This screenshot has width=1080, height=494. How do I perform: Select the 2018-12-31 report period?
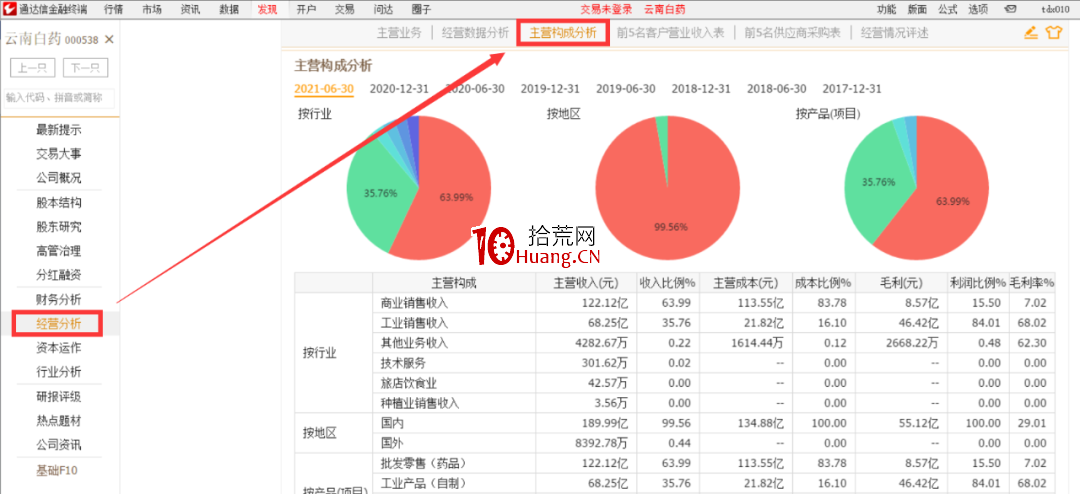[x=700, y=89]
